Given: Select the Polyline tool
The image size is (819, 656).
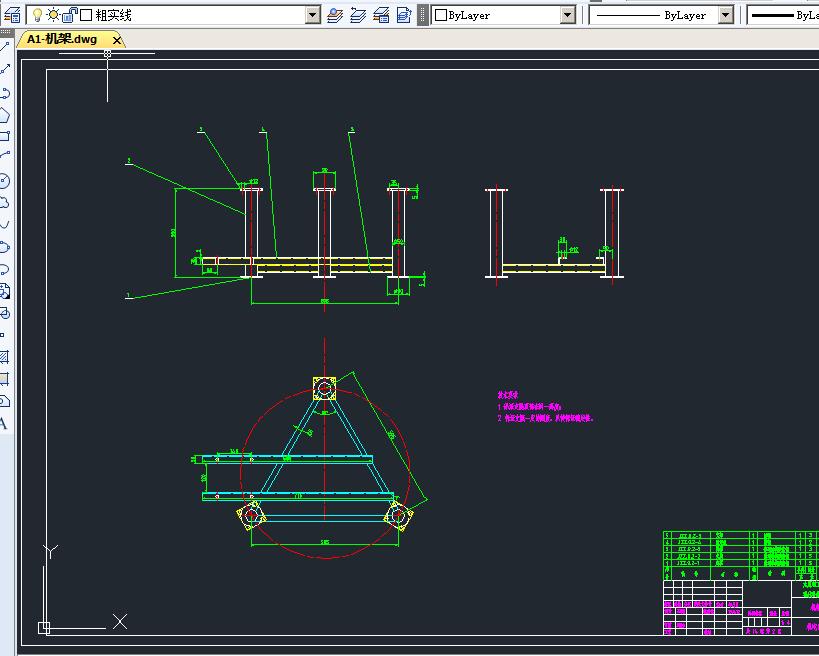Looking at the screenshot, I should [4, 93].
